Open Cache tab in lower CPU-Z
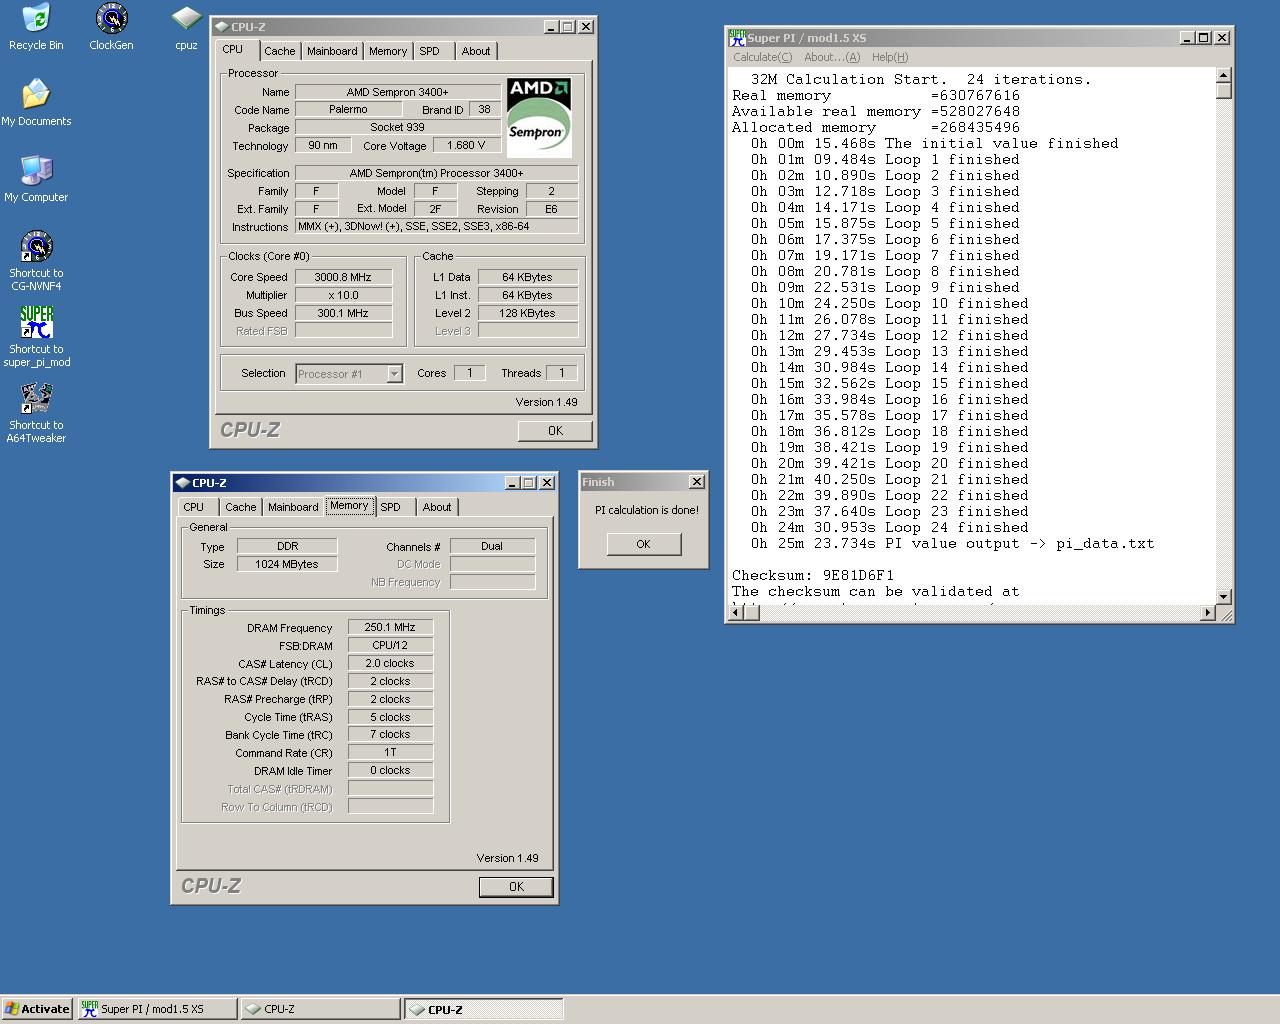 click(240, 507)
